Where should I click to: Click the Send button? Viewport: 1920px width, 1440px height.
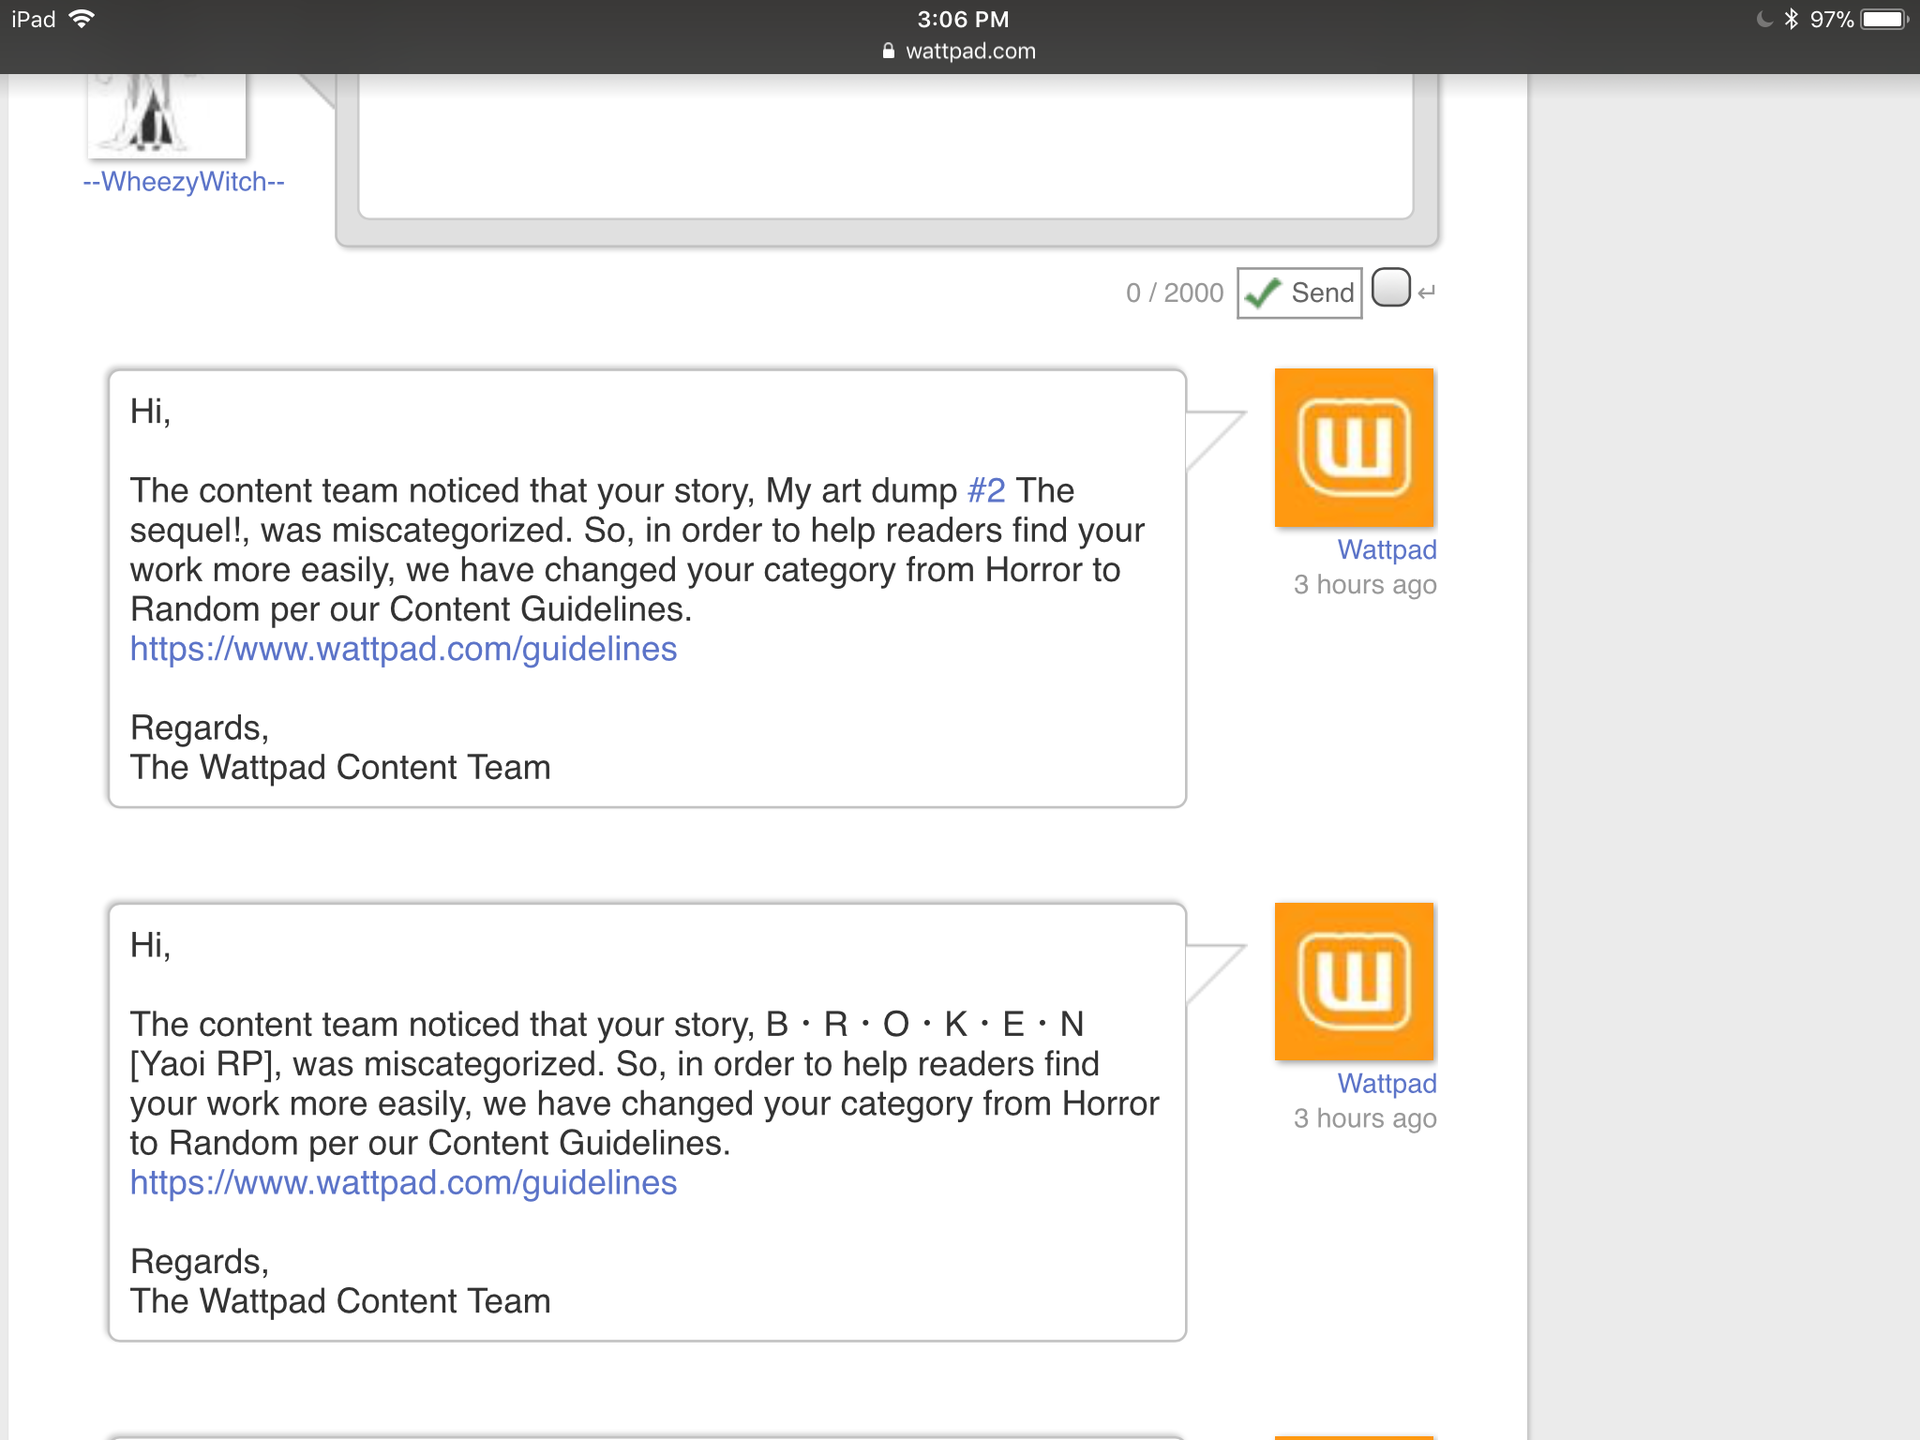[x=1299, y=293]
